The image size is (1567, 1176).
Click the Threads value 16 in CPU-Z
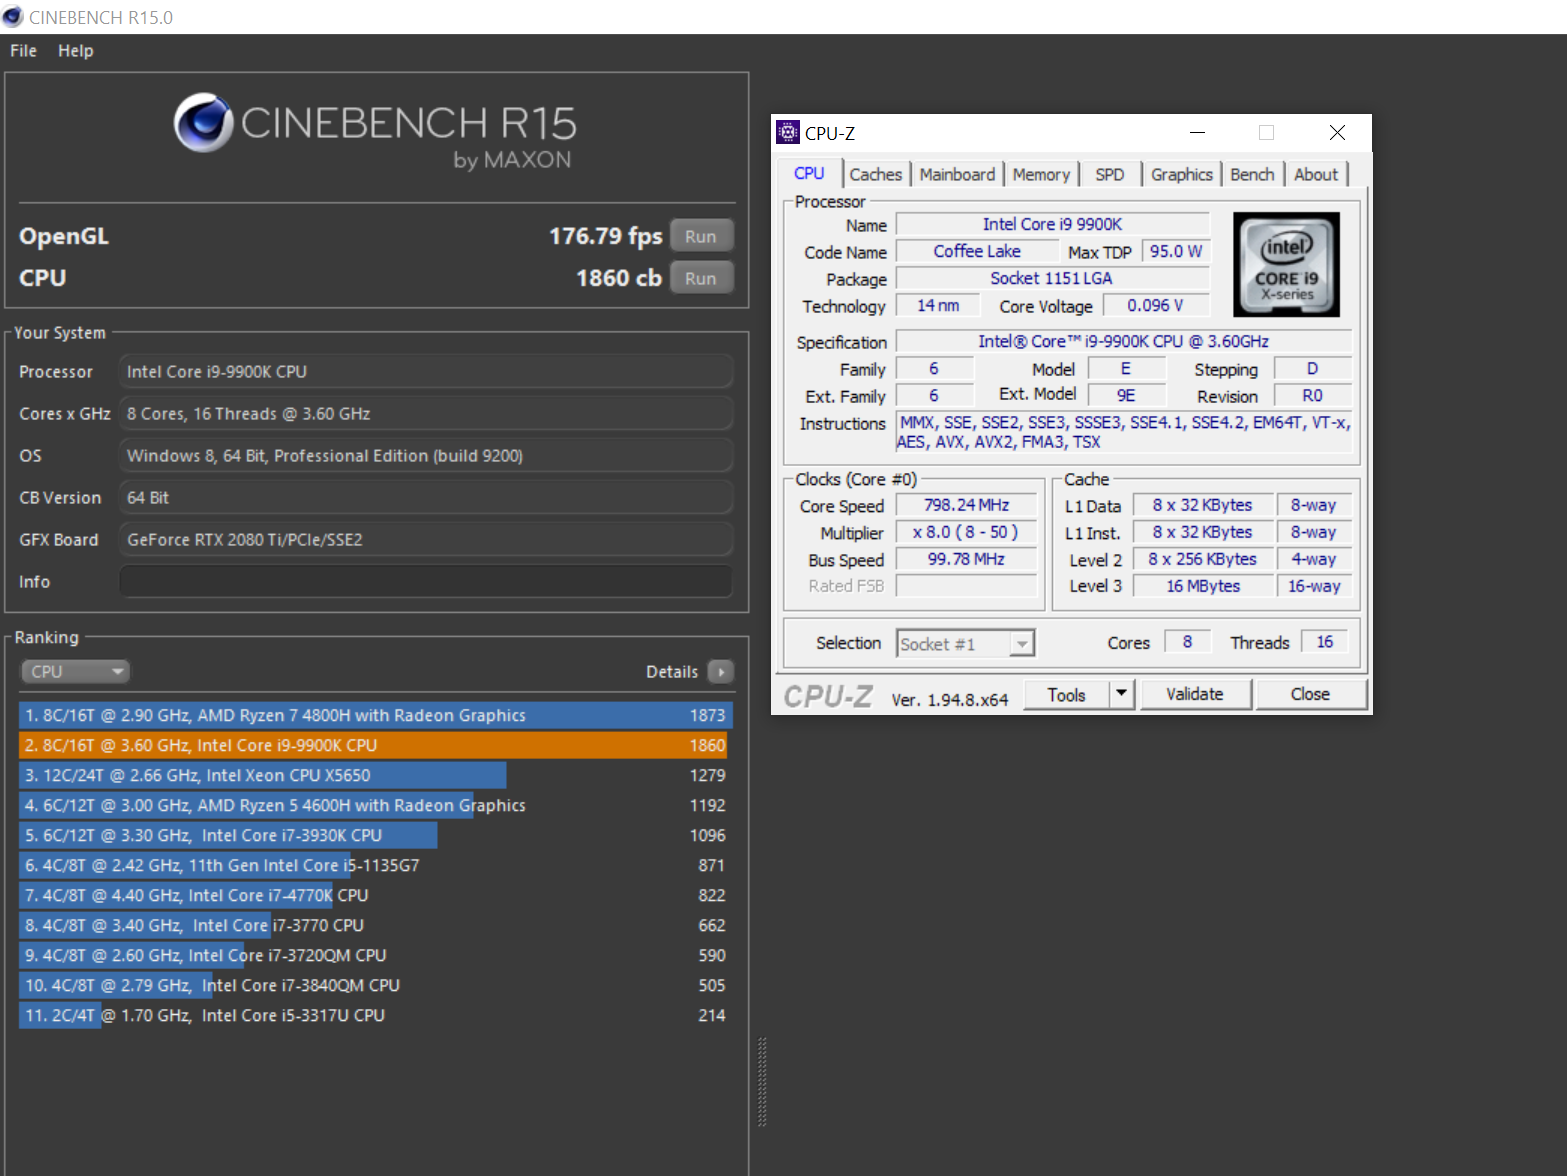click(1324, 642)
